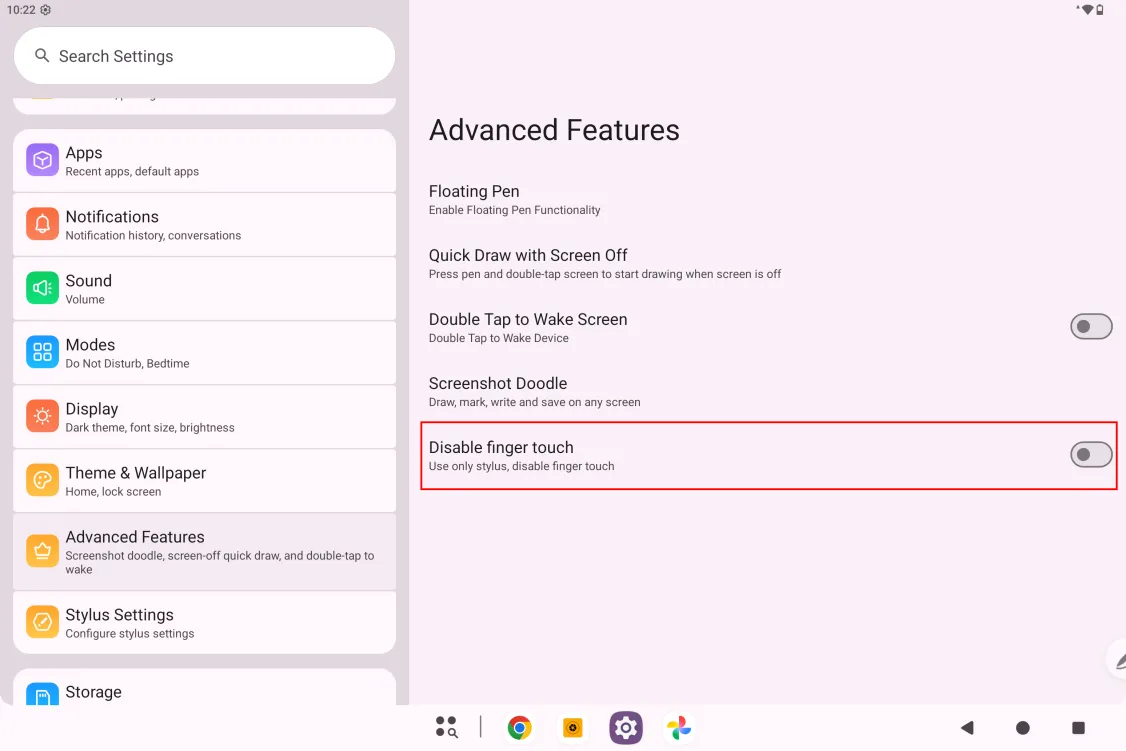Click the search magnifier icon

click(x=42, y=55)
